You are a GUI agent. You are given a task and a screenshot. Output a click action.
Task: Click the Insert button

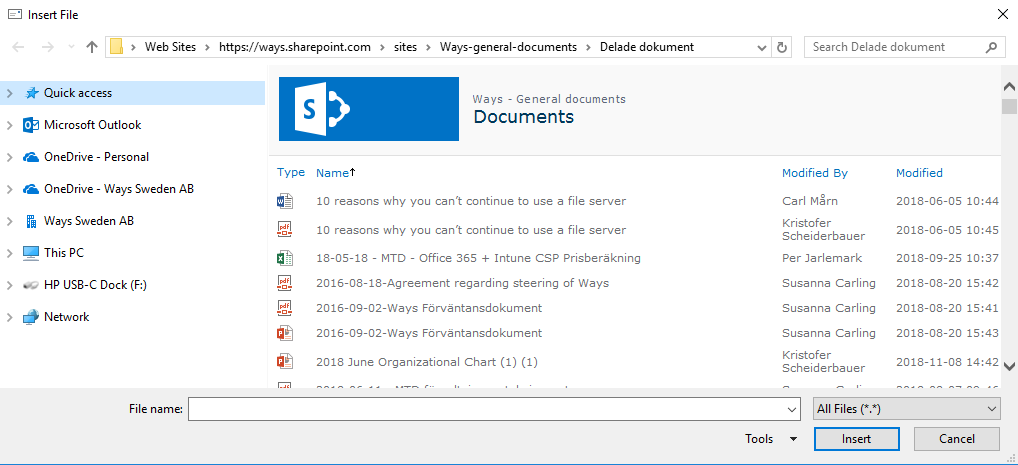tap(856, 439)
